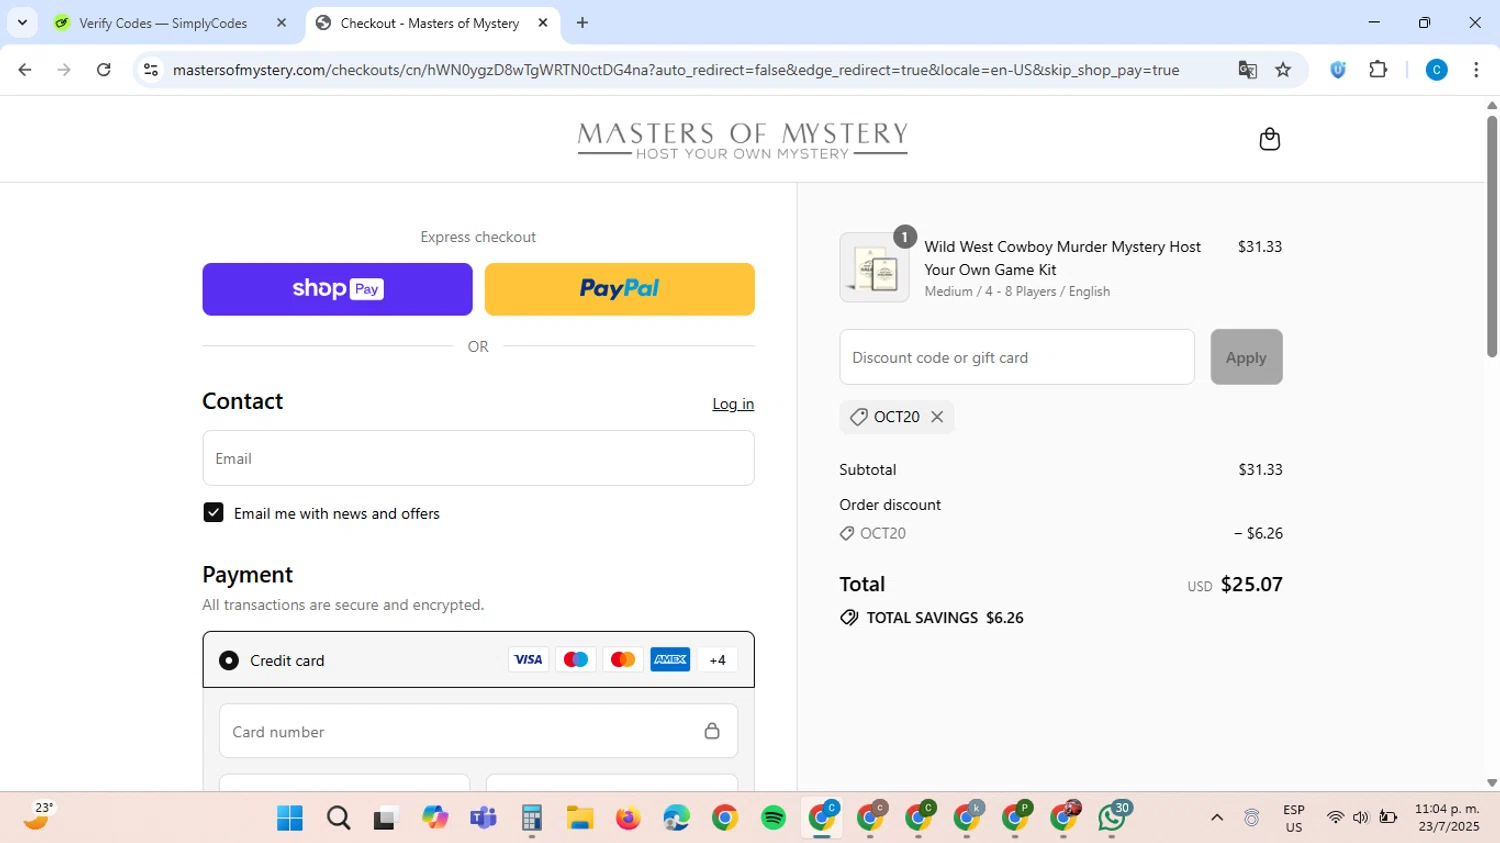Open the Bitwarden shield extension icon
Viewport: 1500px width, 843px height.
point(1338,70)
